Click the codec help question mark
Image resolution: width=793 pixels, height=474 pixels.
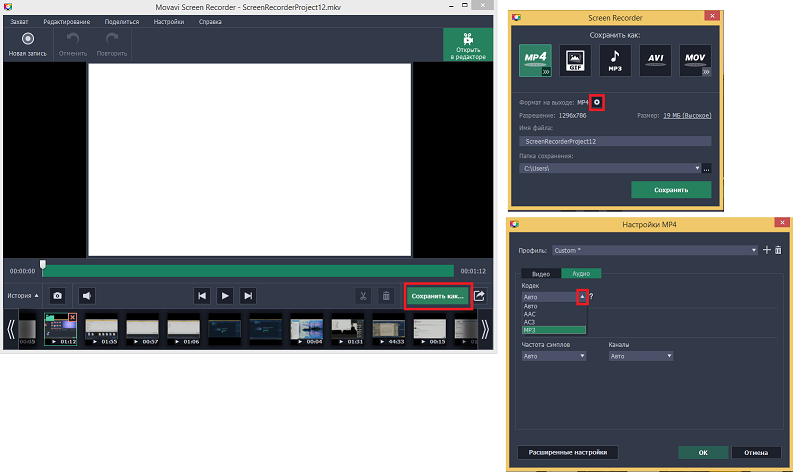(591, 296)
